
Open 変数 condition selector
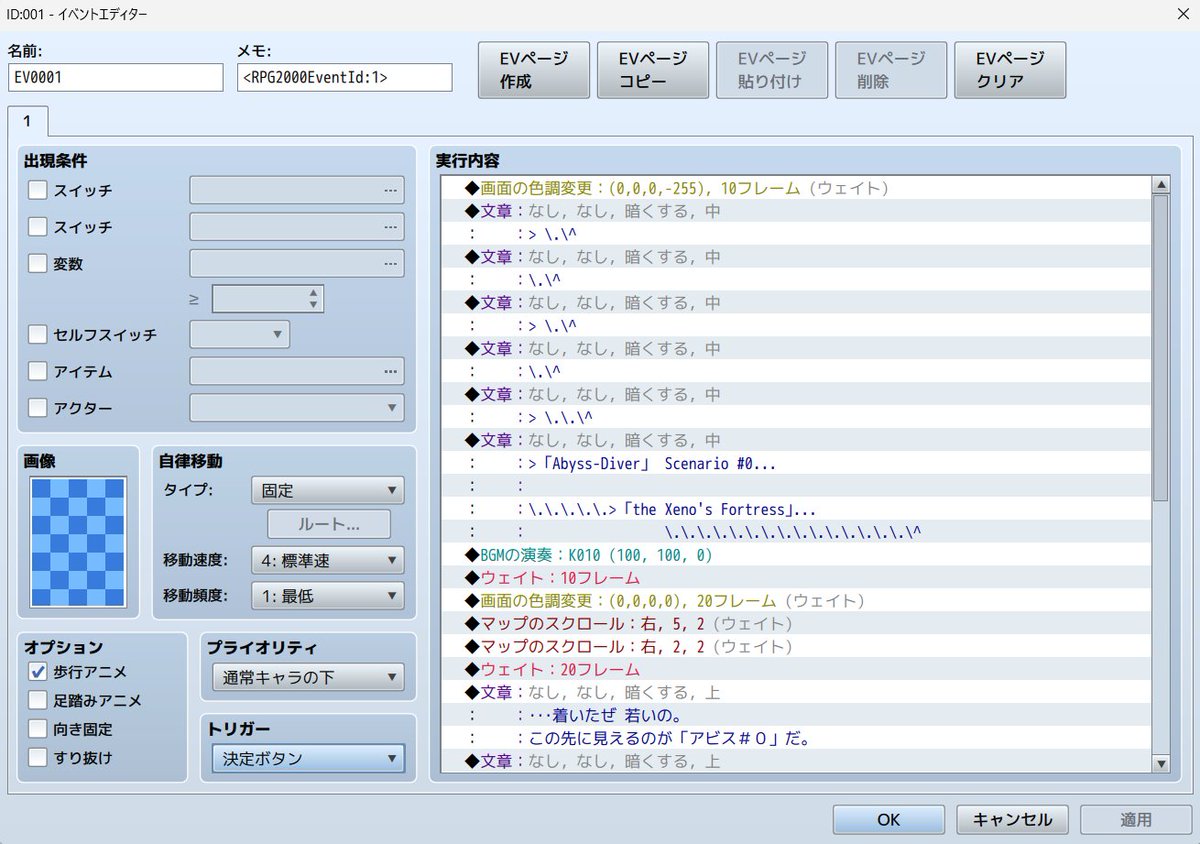click(x=297, y=264)
